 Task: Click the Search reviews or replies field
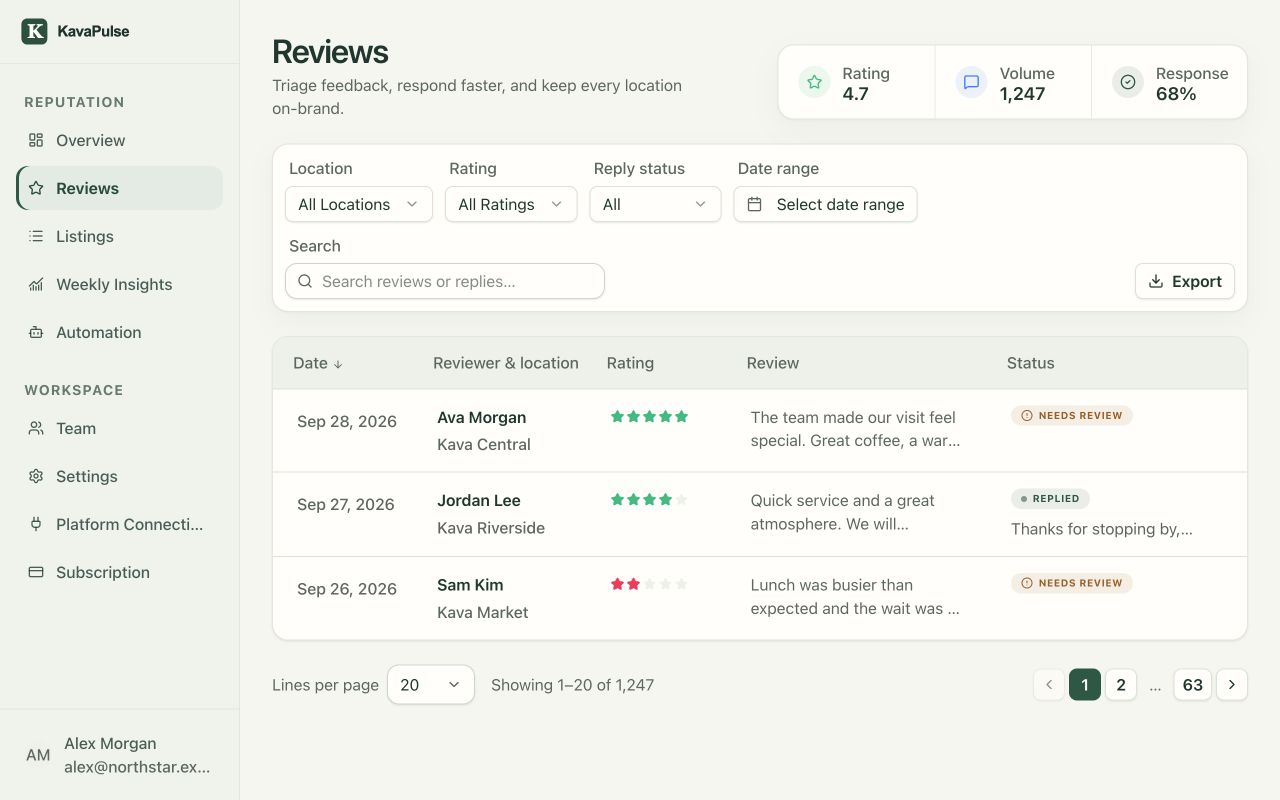click(x=445, y=281)
